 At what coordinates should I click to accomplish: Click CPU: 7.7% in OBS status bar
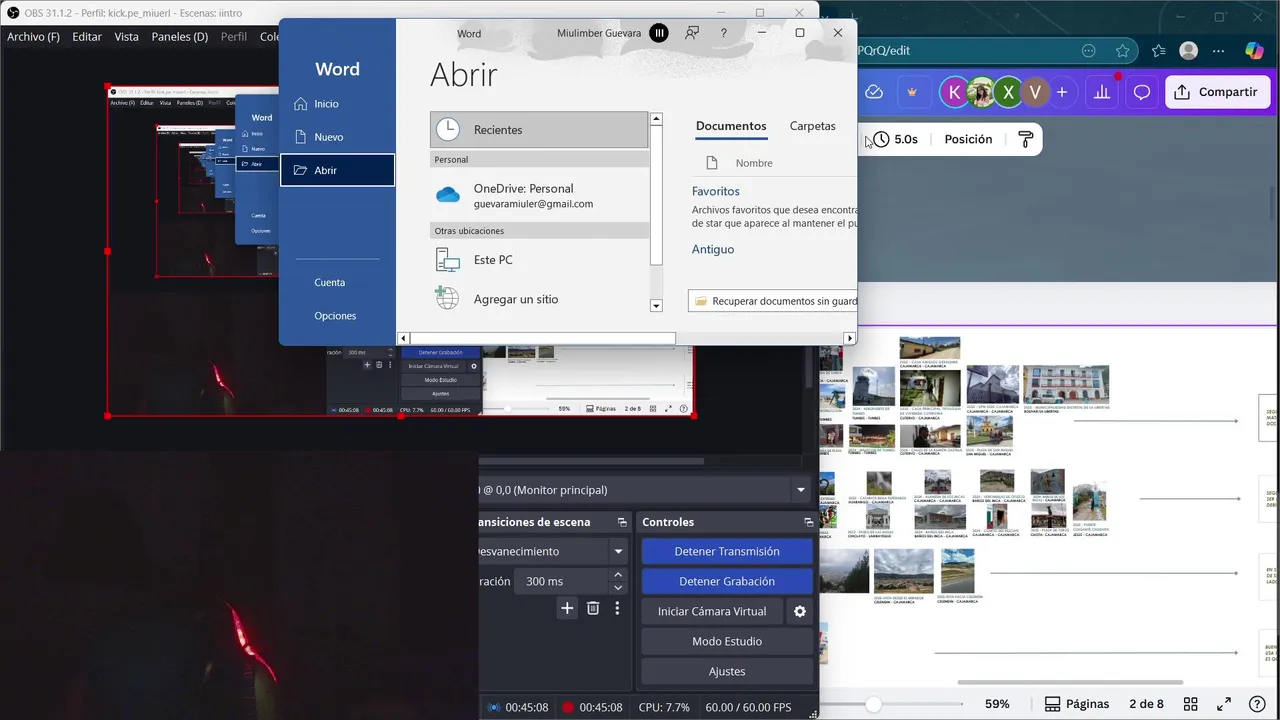pos(664,707)
